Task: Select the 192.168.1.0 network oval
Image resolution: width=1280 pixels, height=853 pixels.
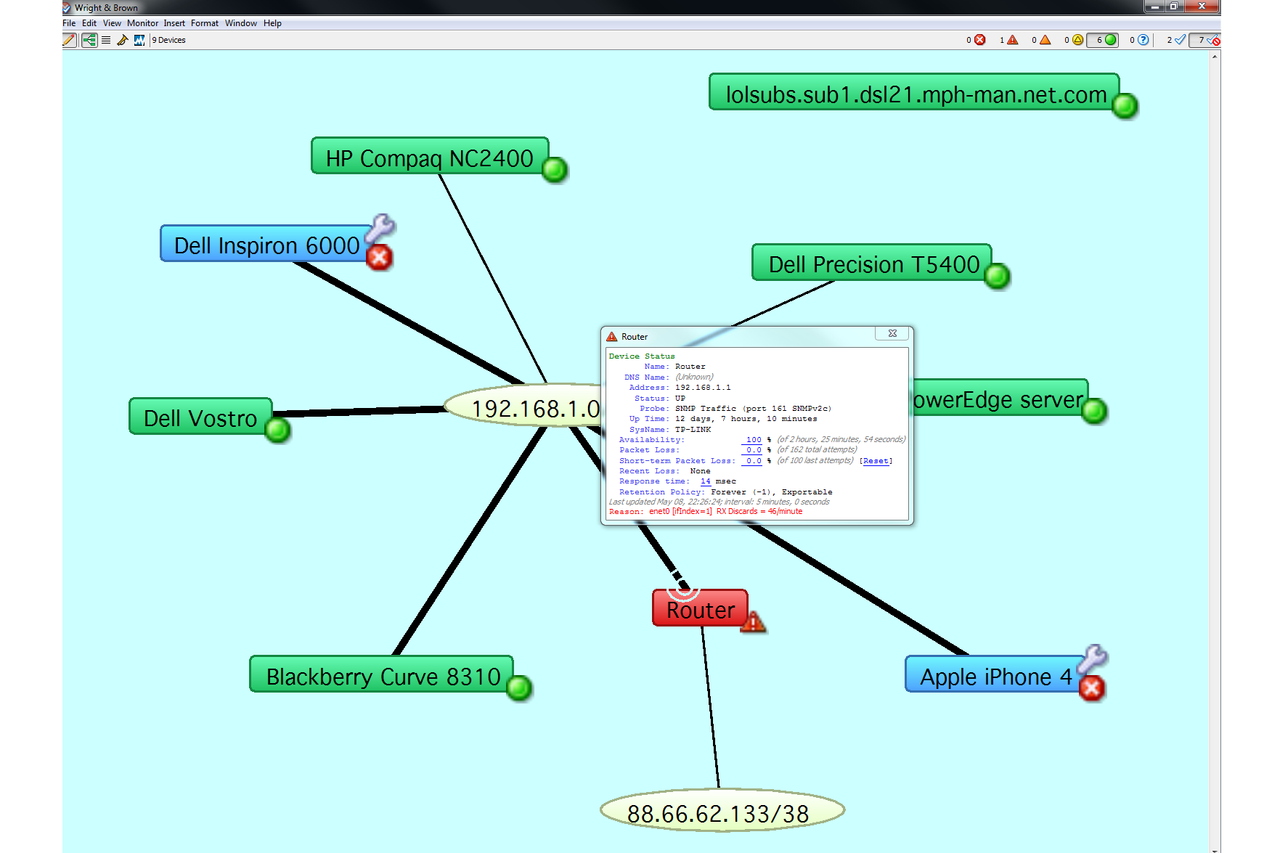Action: [523, 407]
